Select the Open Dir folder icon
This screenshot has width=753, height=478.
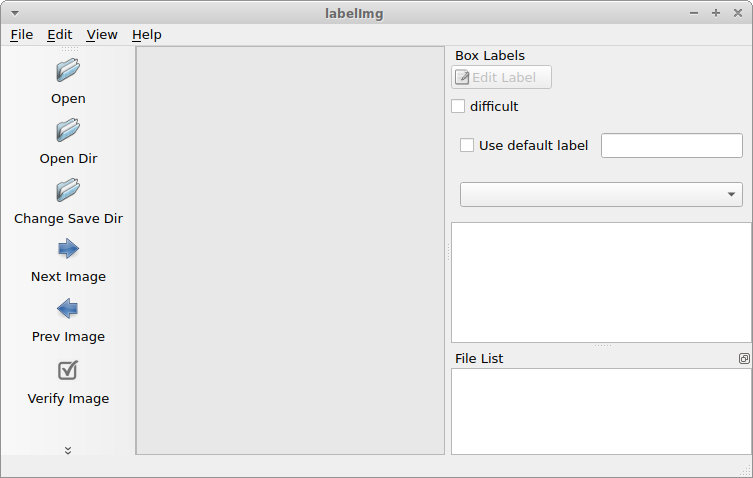68,130
